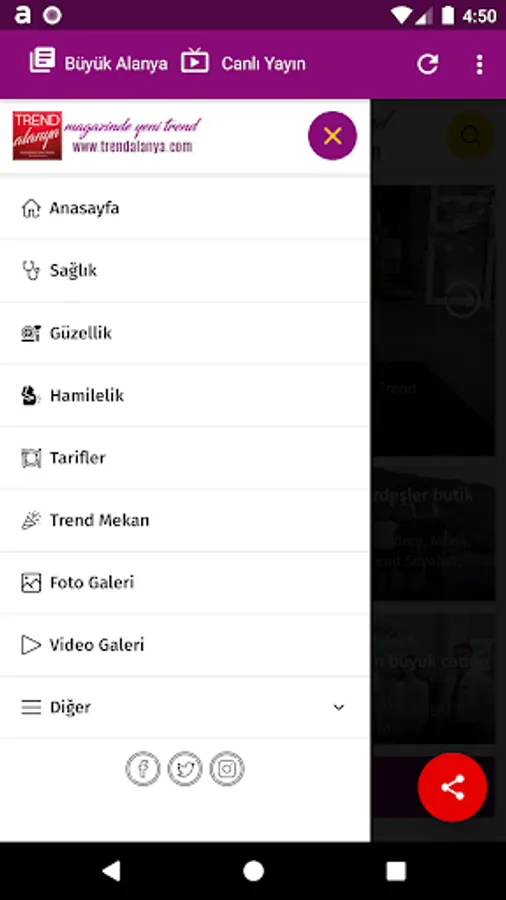Tap the Facebook circle icon
The width and height of the screenshot is (506, 900).
pyautogui.click(x=143, y=768)
